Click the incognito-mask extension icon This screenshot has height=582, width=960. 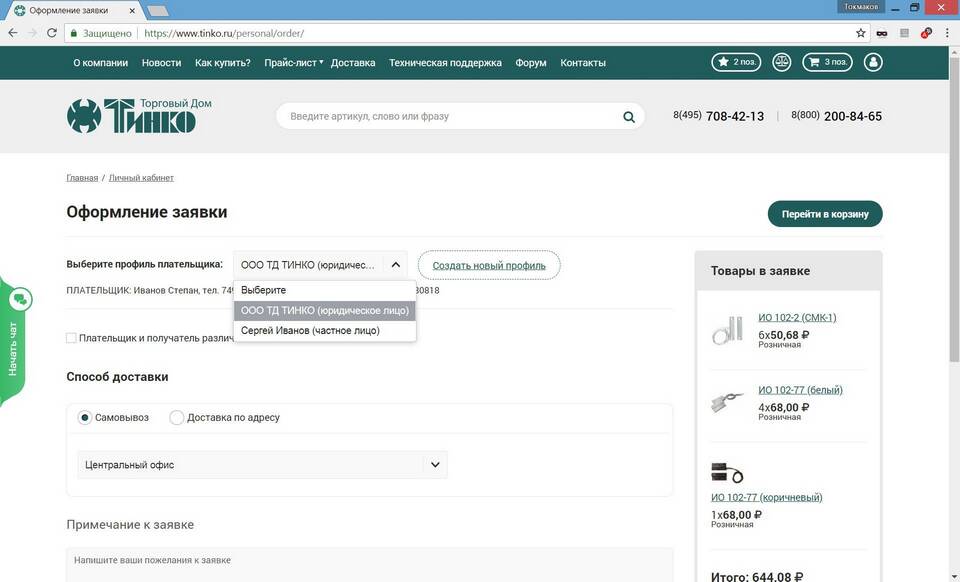click(x=882, y=33)
